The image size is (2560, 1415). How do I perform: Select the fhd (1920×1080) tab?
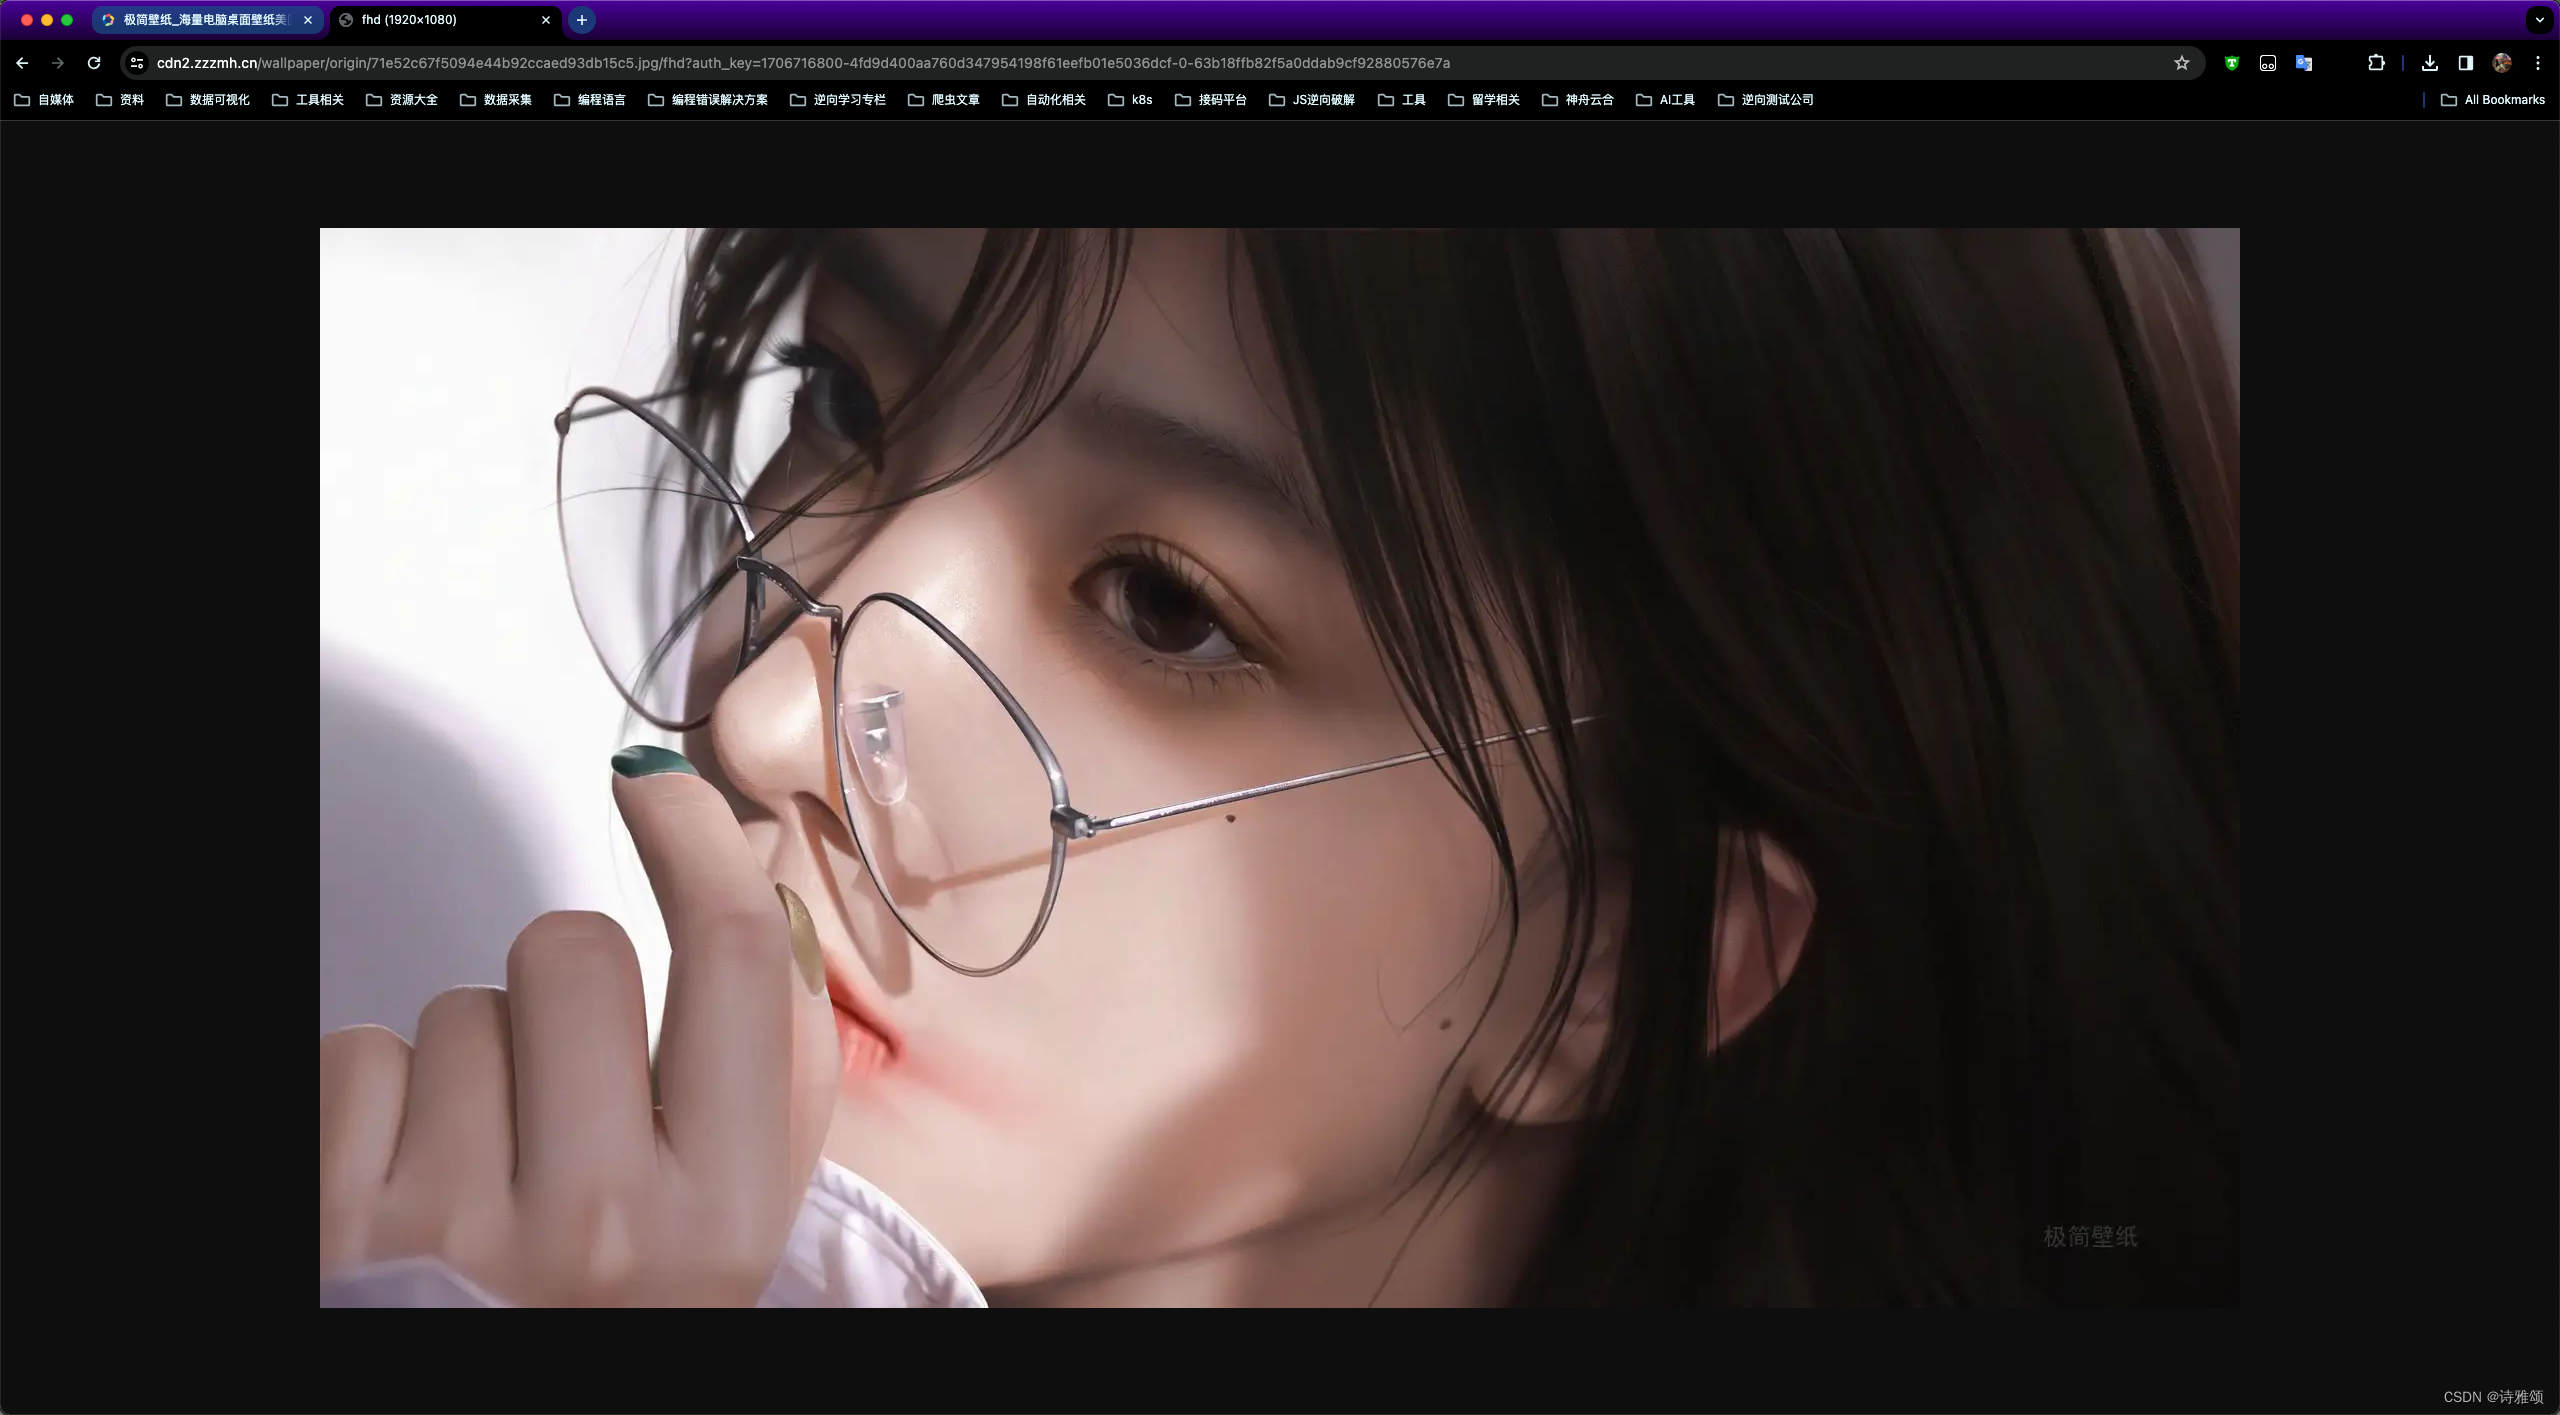(x=446, y=20)
